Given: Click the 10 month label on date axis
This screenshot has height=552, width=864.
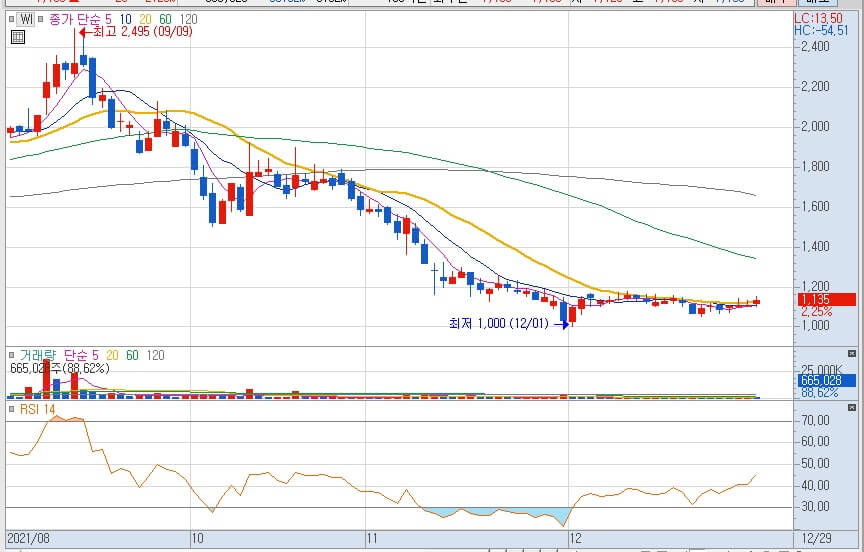Looking at the screenshot, I should pyautogui.click(x=197, y=538).
